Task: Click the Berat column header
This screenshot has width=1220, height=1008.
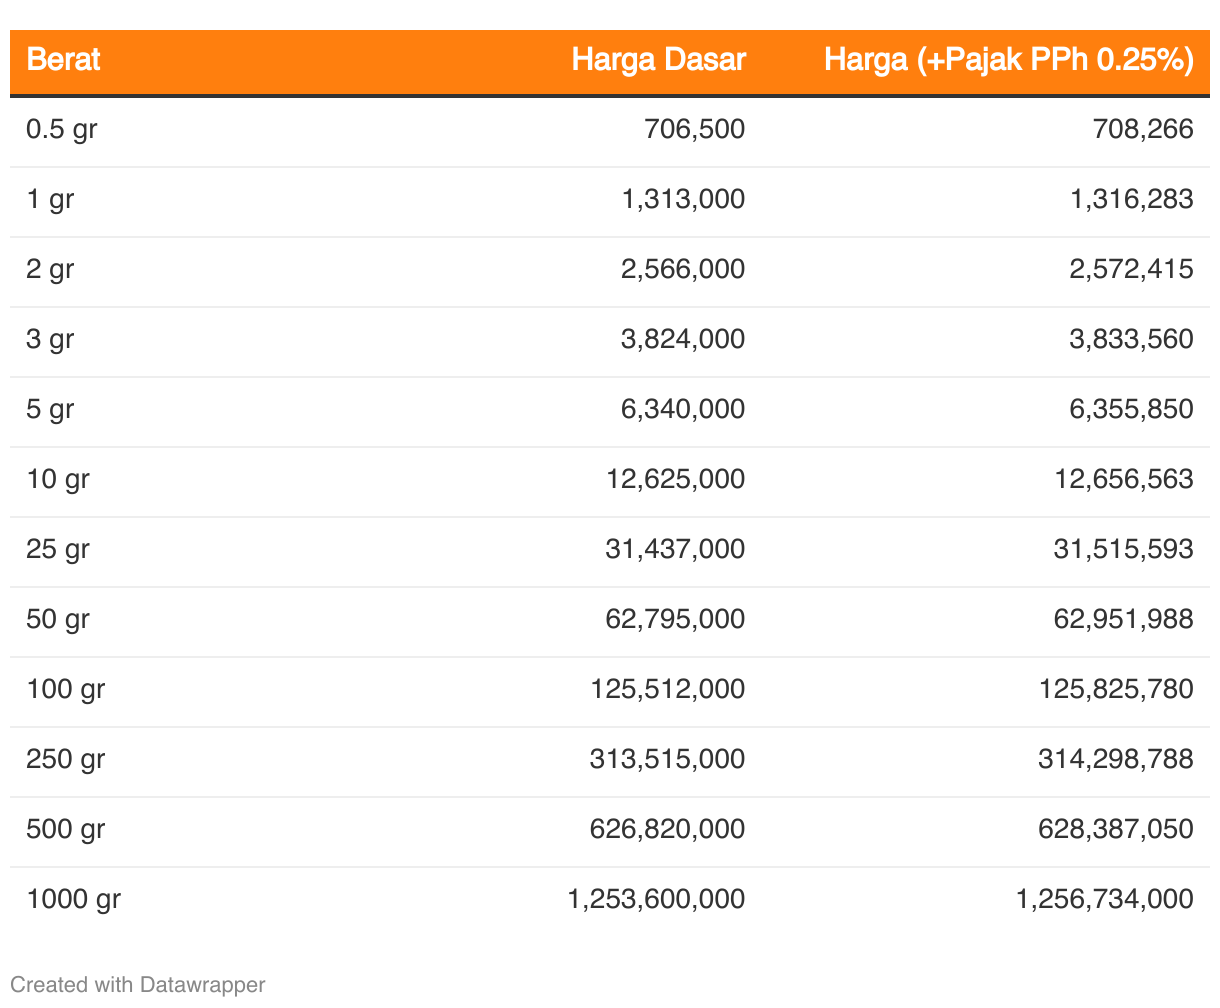Action: click(63, 60)
